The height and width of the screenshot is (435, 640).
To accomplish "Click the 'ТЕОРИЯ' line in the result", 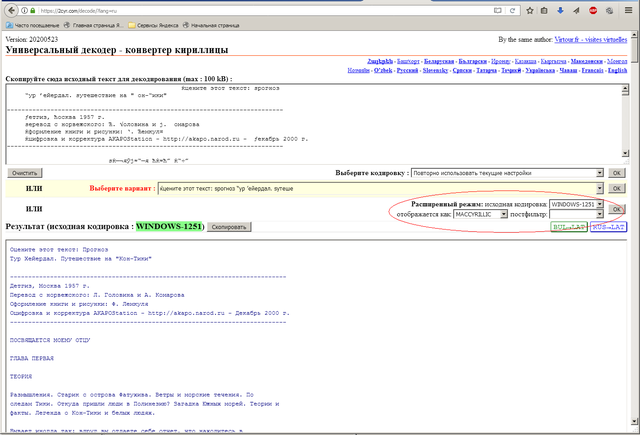I will (21, 377).
